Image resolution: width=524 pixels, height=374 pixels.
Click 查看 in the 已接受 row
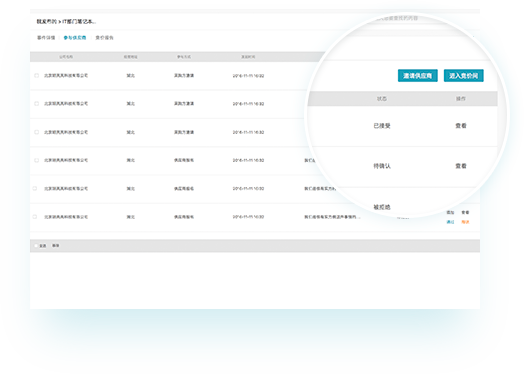tap(461, 126)
